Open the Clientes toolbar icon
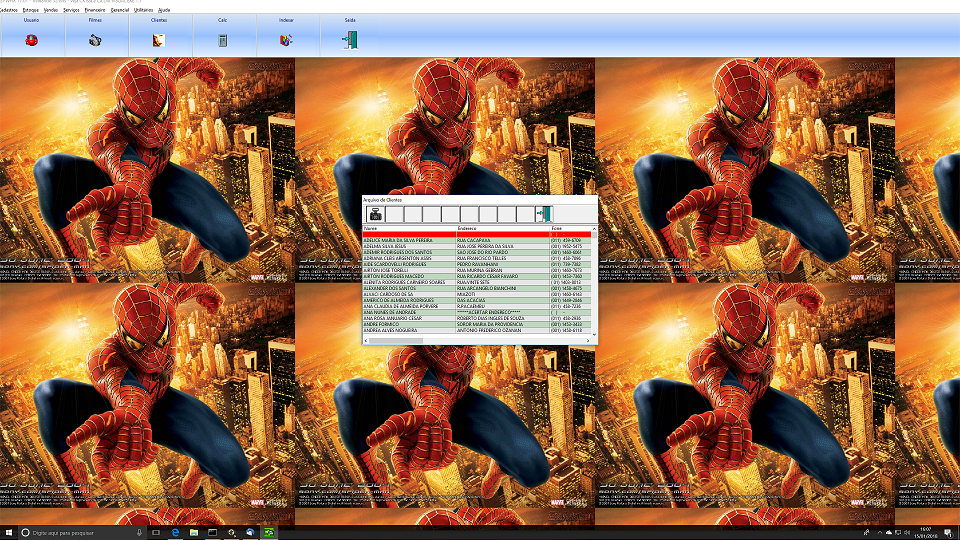 click(x=158, y=40)
